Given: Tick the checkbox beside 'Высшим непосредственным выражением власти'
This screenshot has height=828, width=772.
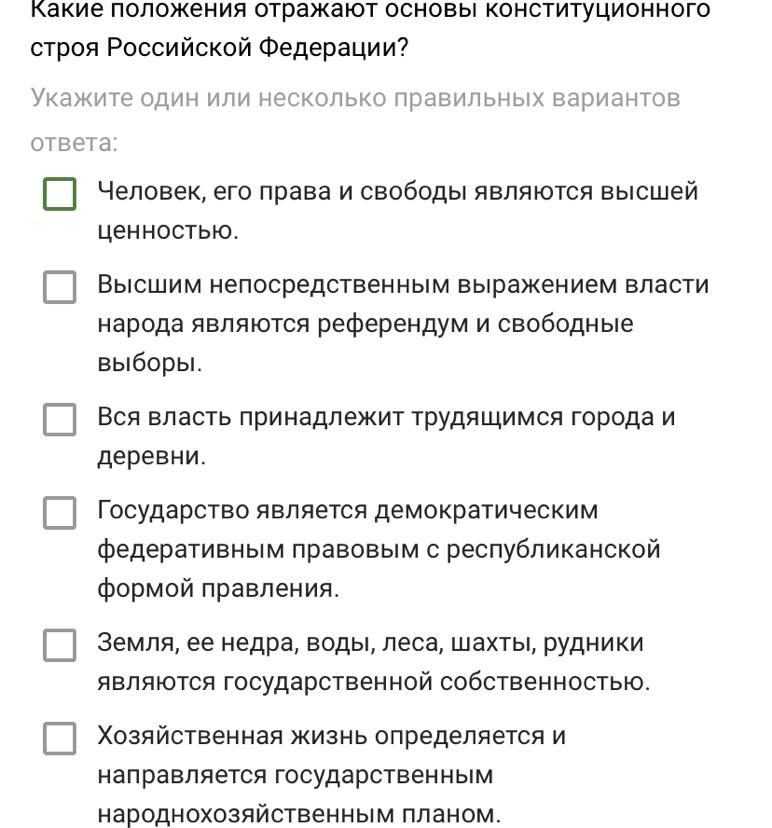Looking at the screenshot, I should click(60, 287).
